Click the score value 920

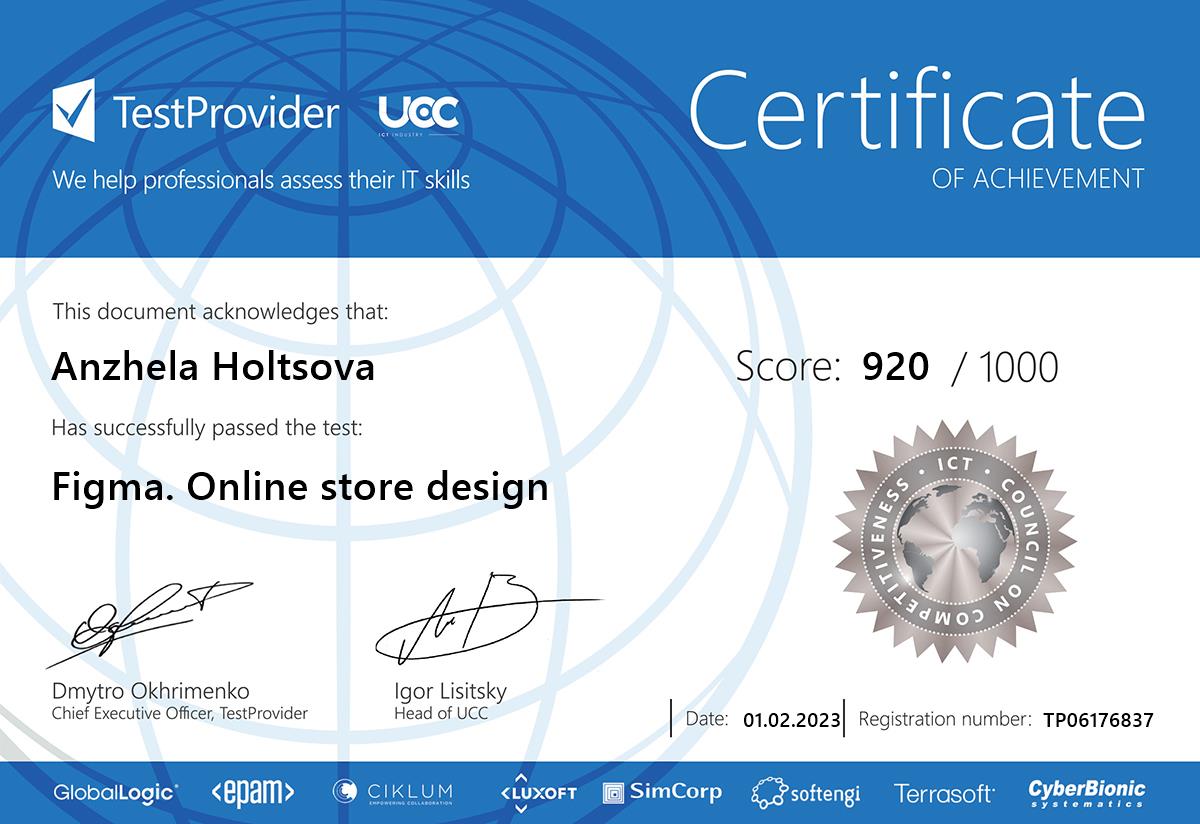(895, 367)
